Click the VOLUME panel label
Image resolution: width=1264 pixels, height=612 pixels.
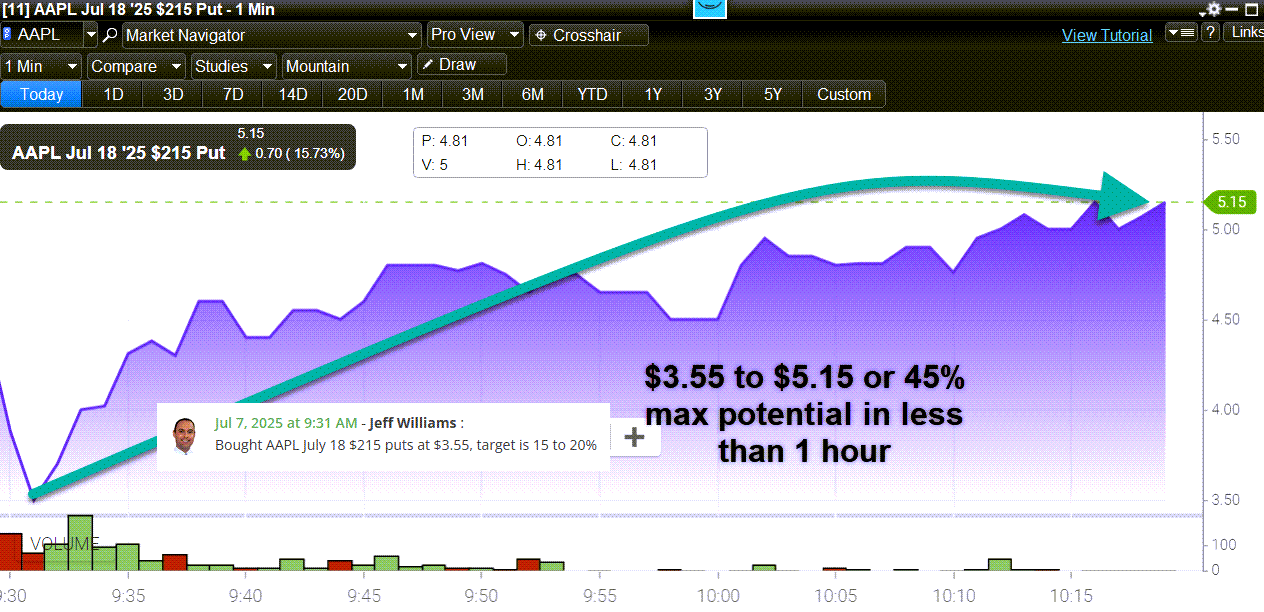[65, 544]
